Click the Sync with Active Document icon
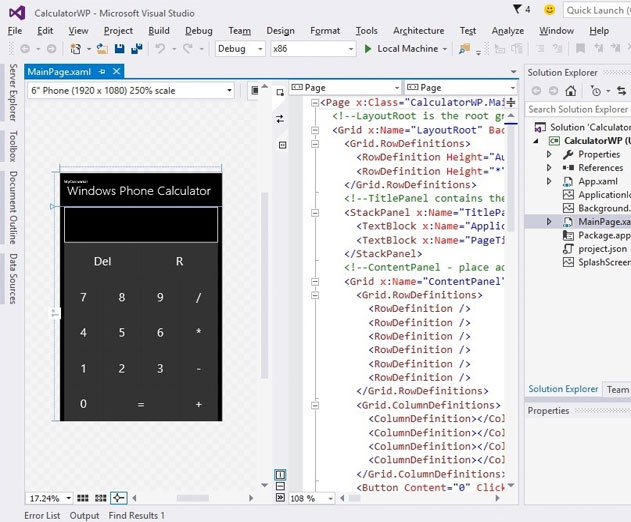The image size is (631, 522). coord(621,91)
